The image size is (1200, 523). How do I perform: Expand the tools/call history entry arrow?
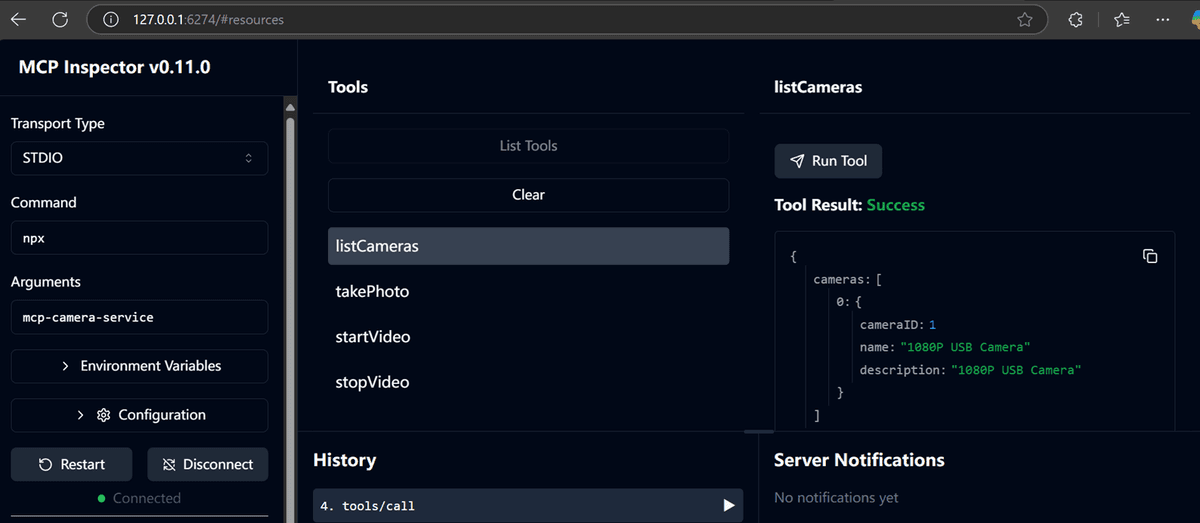pos(729,506)
